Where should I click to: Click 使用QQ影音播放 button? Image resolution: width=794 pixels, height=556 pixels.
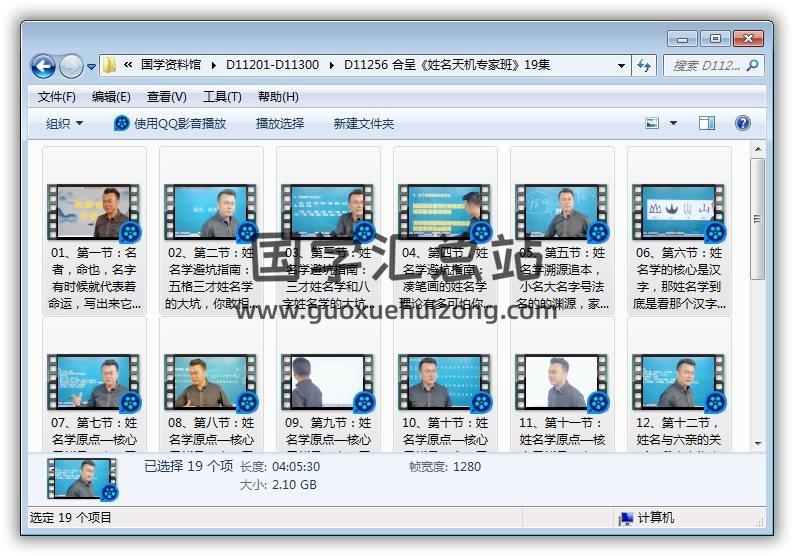coord(170,123)
